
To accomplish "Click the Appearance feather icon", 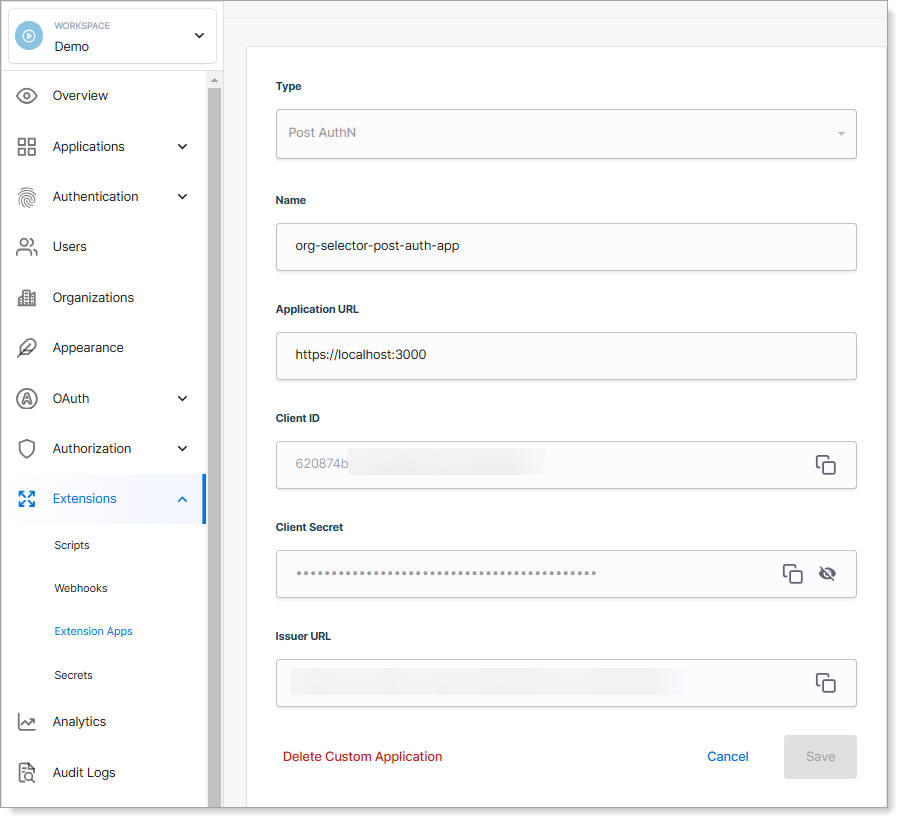I will [x=27, y=348].
